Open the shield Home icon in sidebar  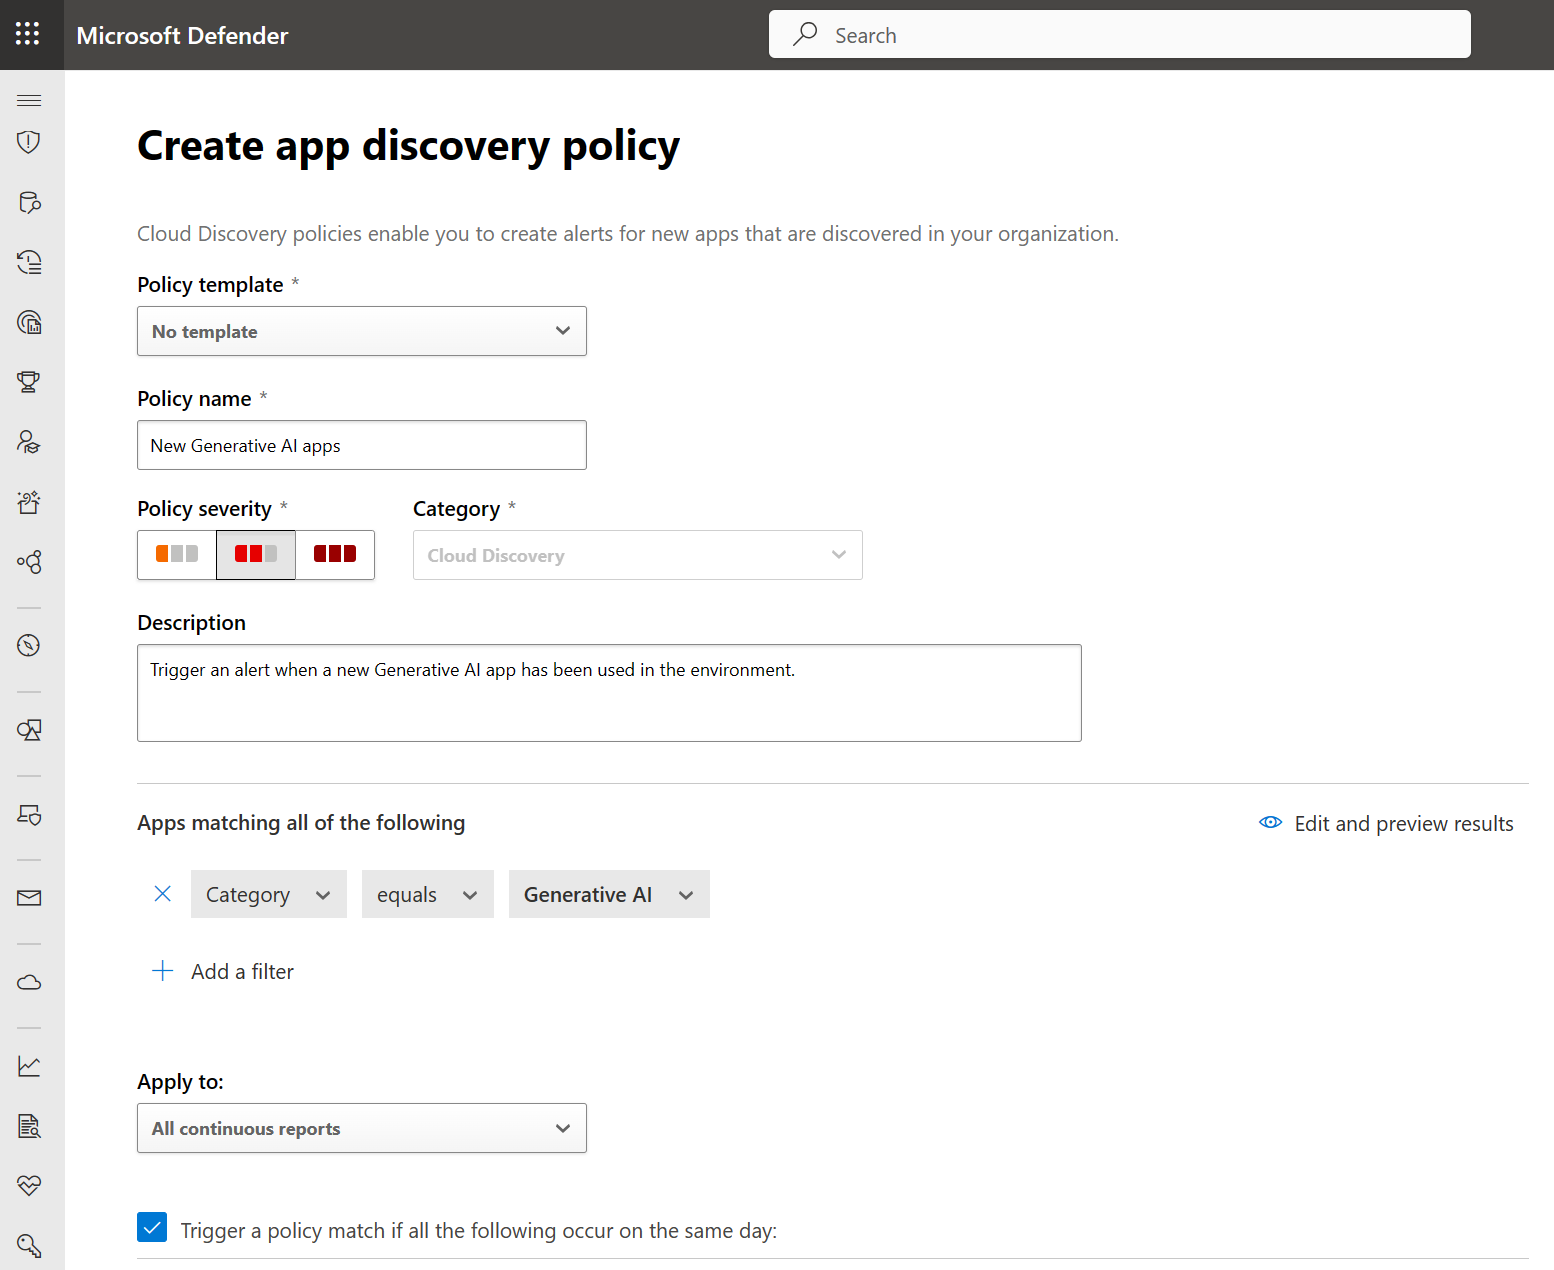click(x=29, y=142)
